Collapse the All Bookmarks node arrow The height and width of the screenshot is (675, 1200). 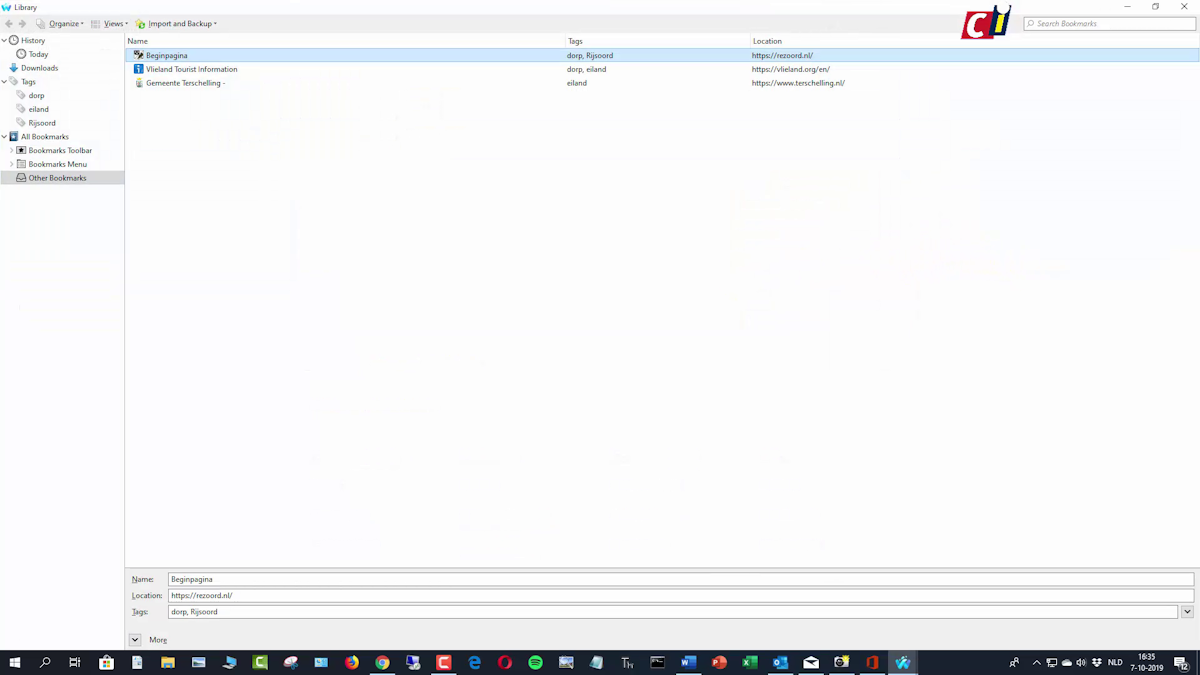(x=4, y=136)
